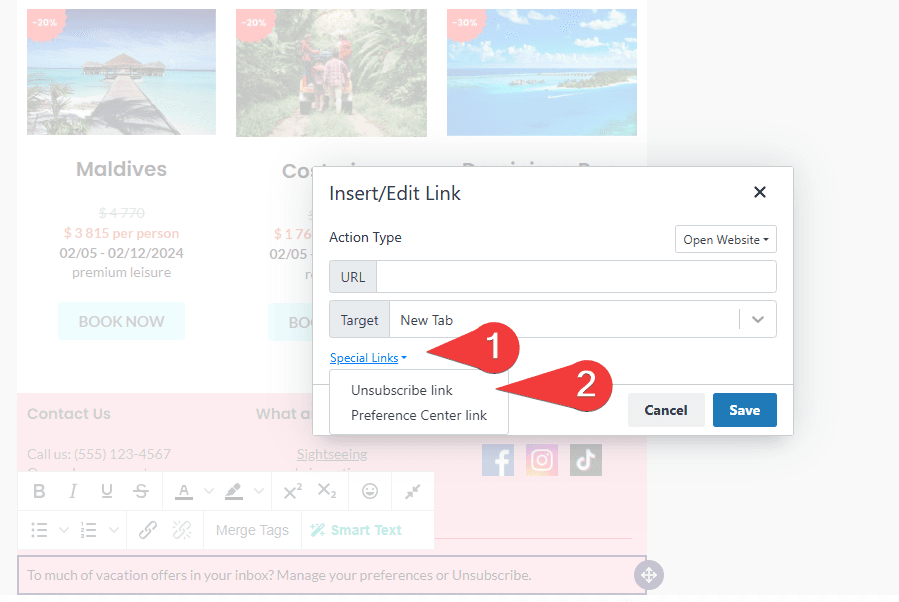
Task: Expand the Special Links menu
Action: tap(368, 358)
